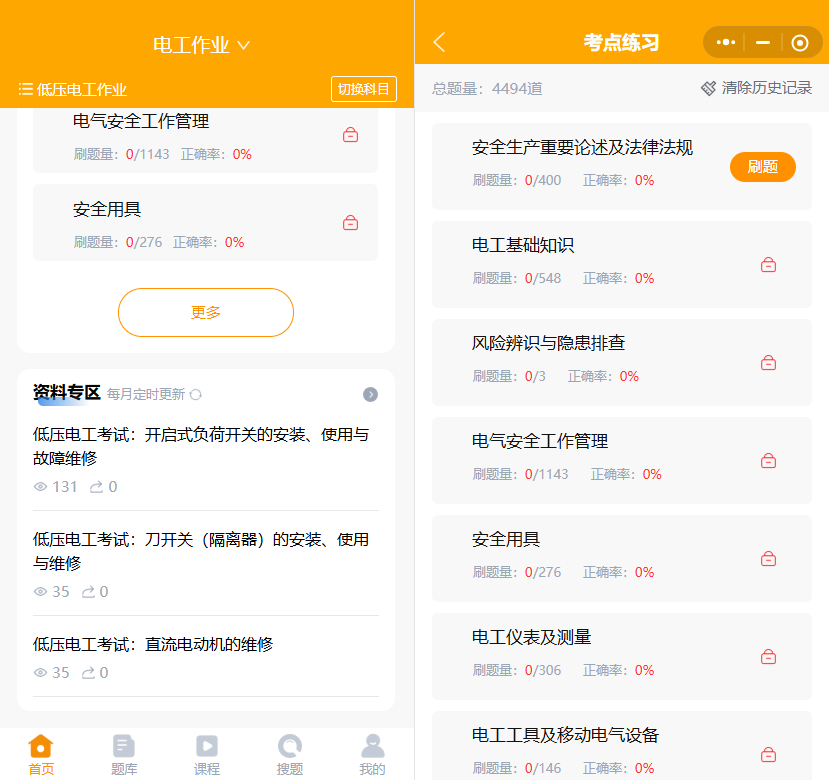The image size is (829, 780).
Task: Tap the lock icon on 电工仪表及测量
Action: 768,657
